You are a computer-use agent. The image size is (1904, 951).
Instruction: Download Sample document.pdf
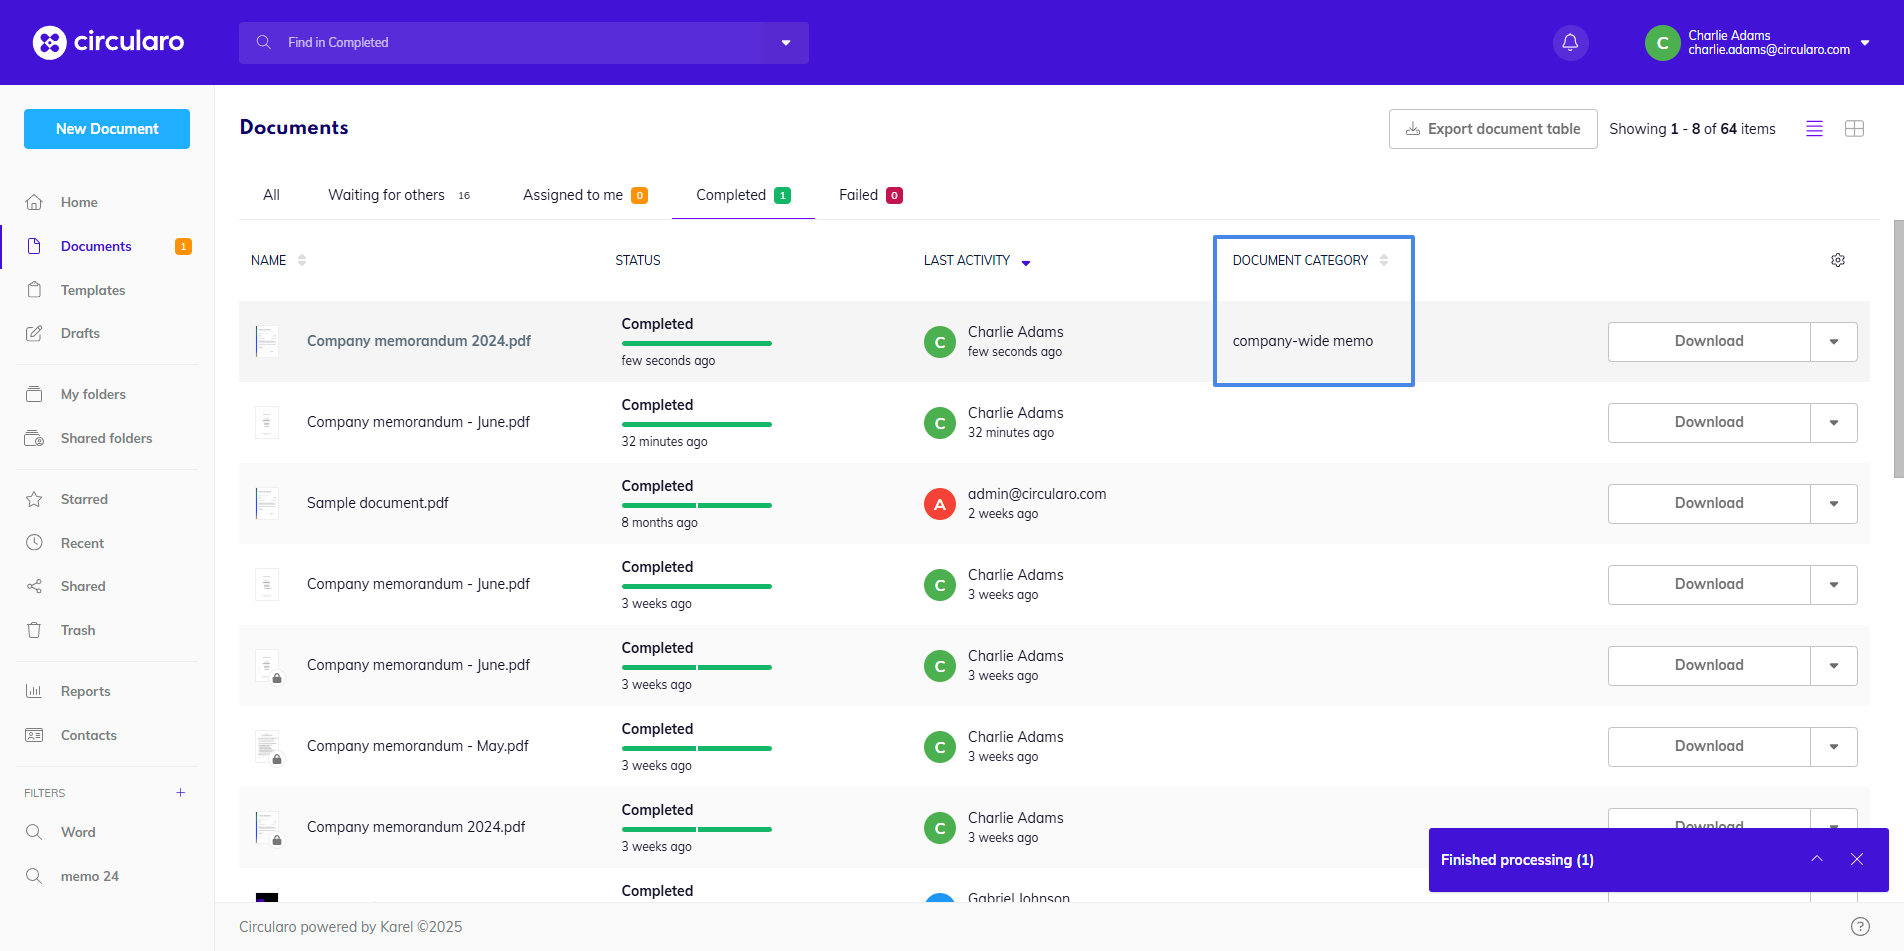[1708, 503]
